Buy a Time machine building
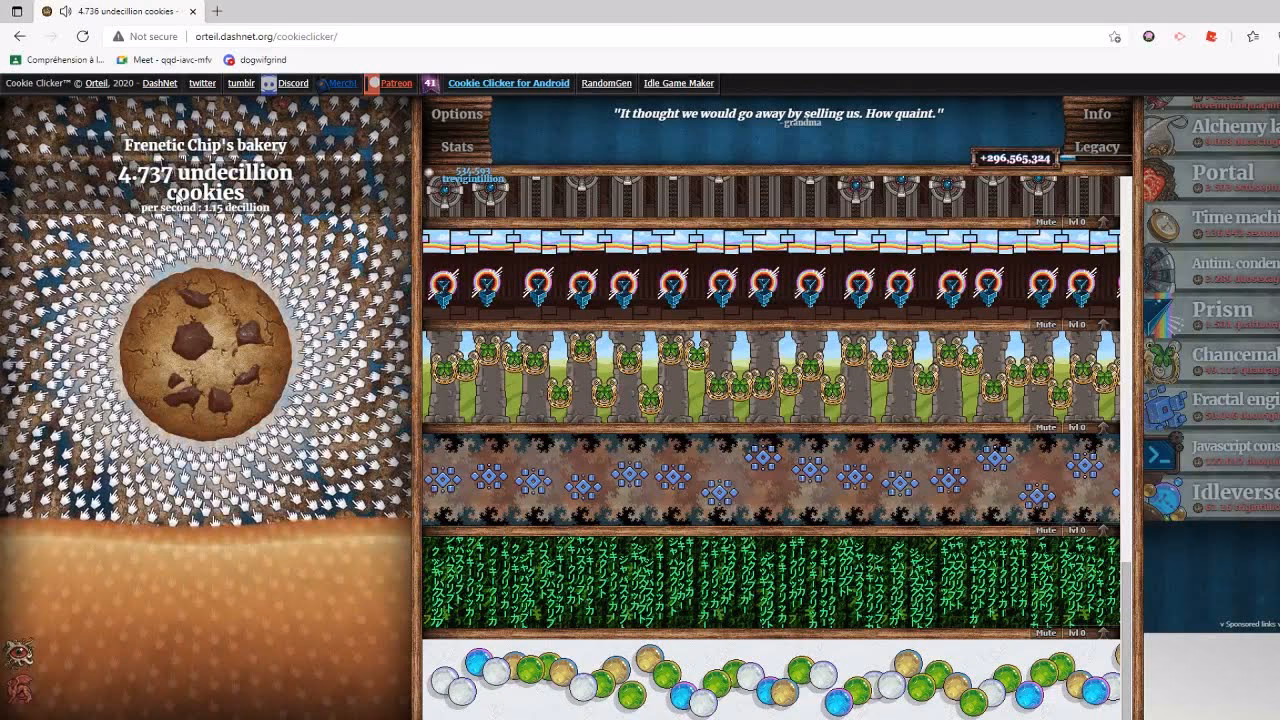This screenshot has width=1280, height=720. pyautogui.click(x=1212, y=224)
